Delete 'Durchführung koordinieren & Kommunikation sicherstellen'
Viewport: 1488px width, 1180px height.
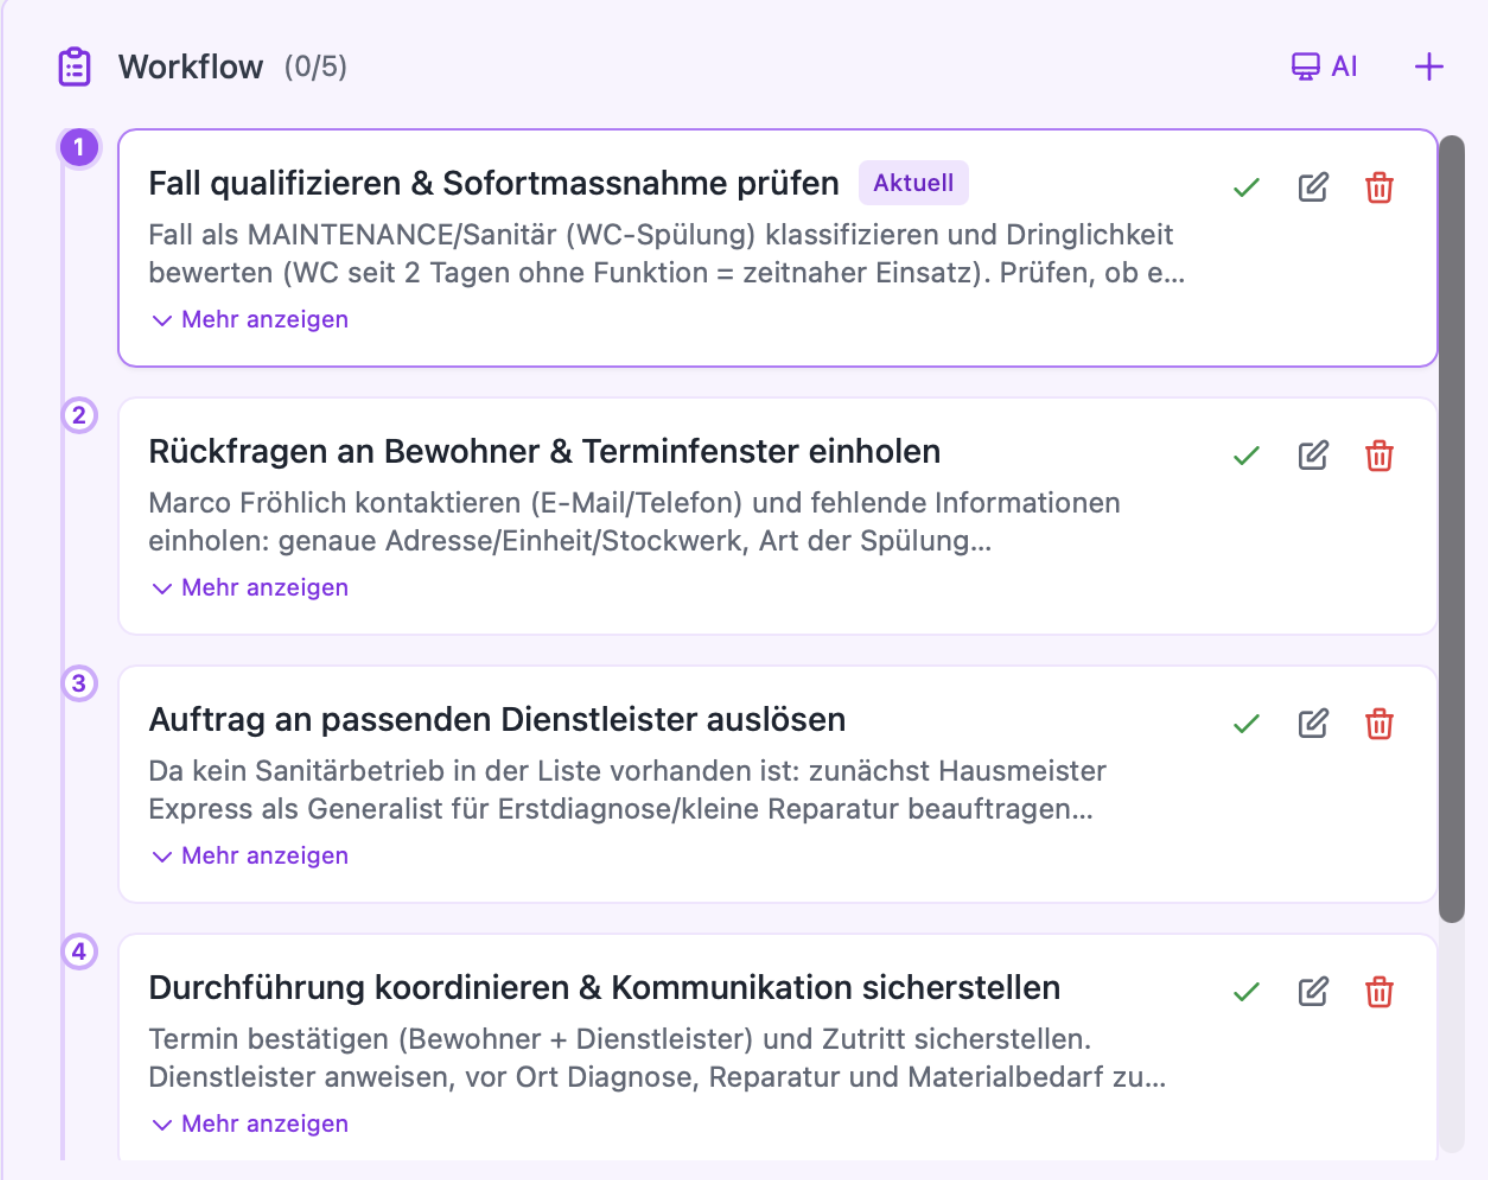1379,991
